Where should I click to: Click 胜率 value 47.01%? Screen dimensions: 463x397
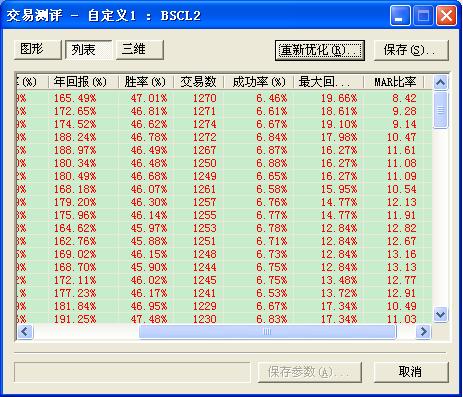(x=149, y=98)
